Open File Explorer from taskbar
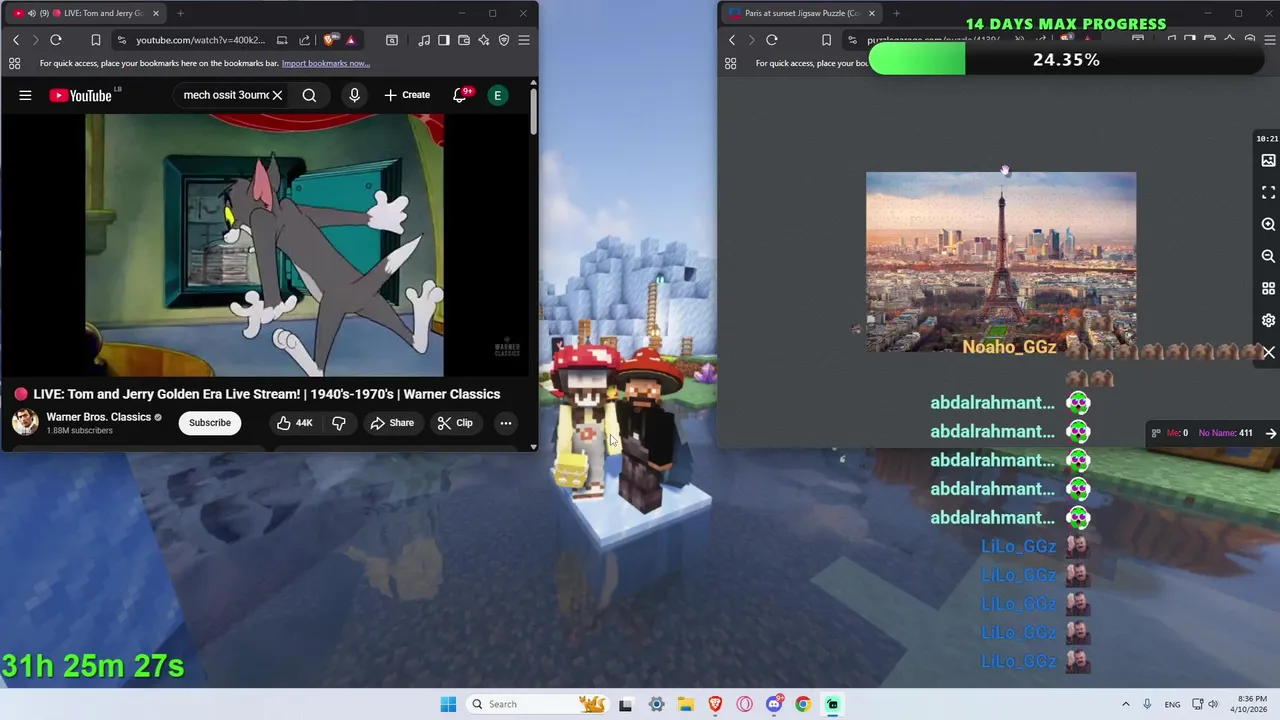 (686, 704)
